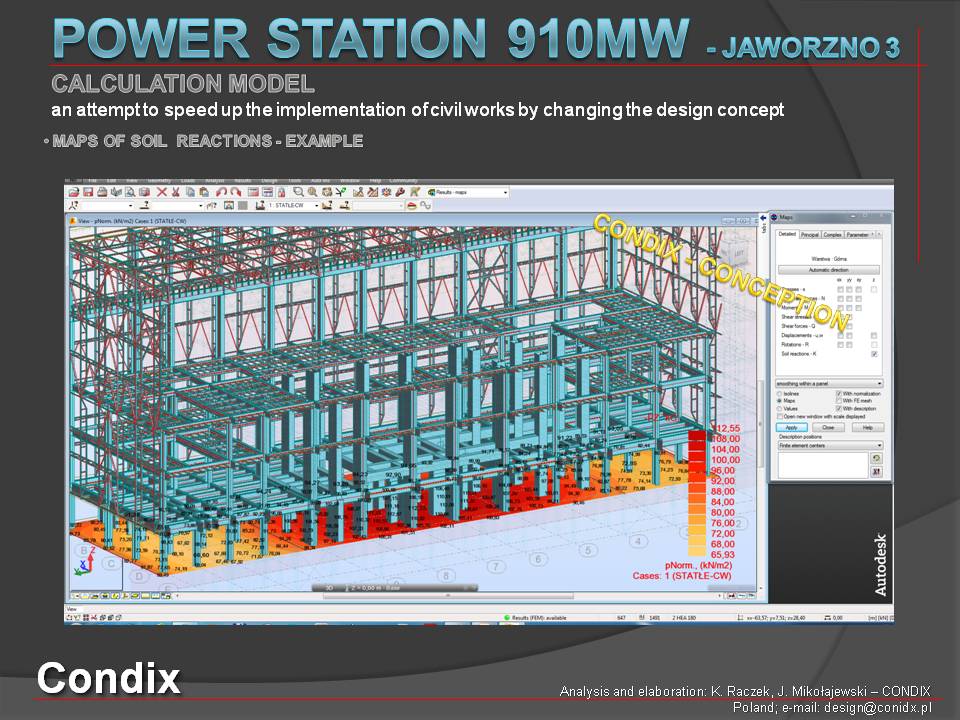
Task: Click the Copy toolbar icon
Action: pyautogui.click(x=190, y=192)
